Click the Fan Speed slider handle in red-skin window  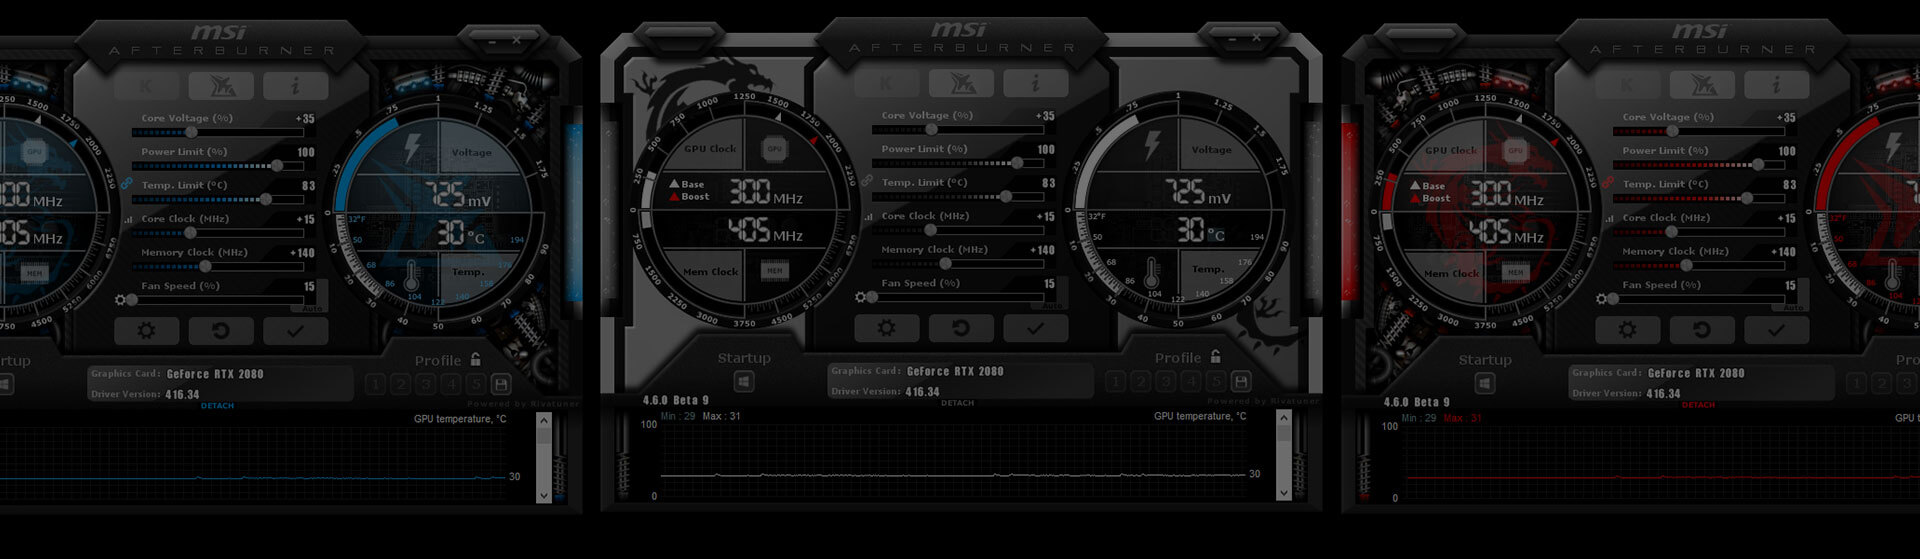coord(1613,299)
